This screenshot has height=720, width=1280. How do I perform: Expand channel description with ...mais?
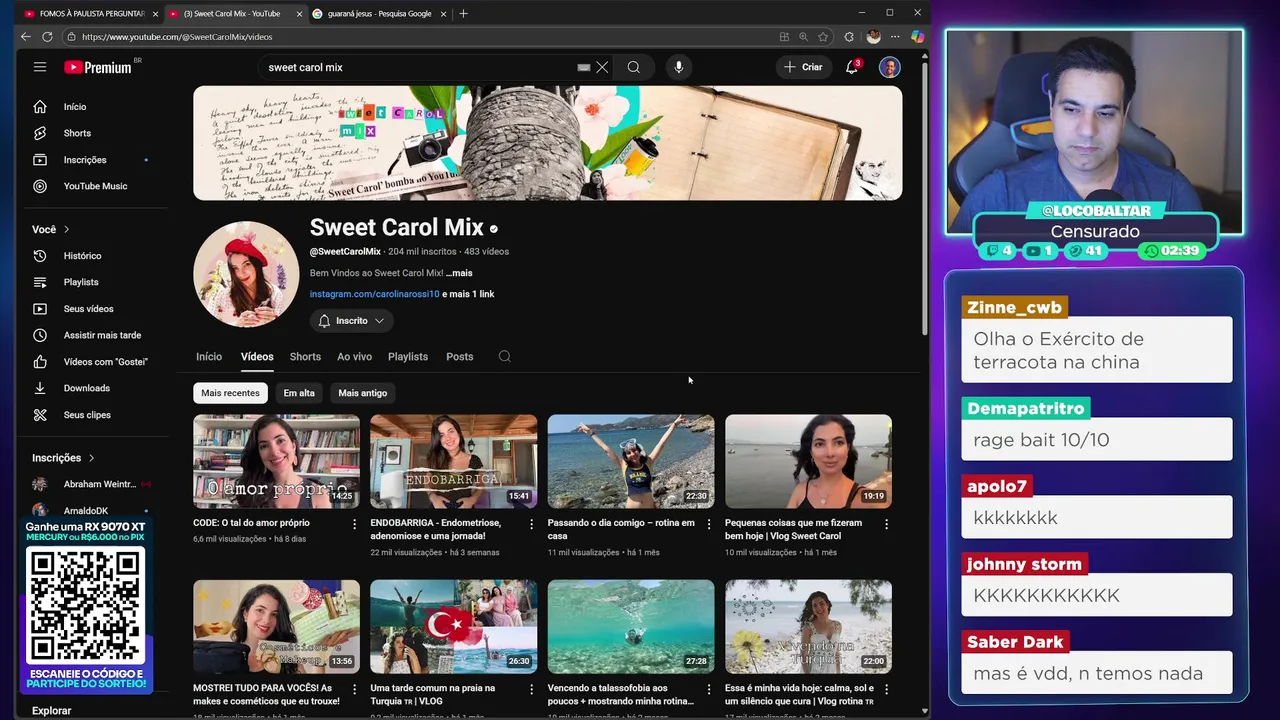tap(459, 273)
